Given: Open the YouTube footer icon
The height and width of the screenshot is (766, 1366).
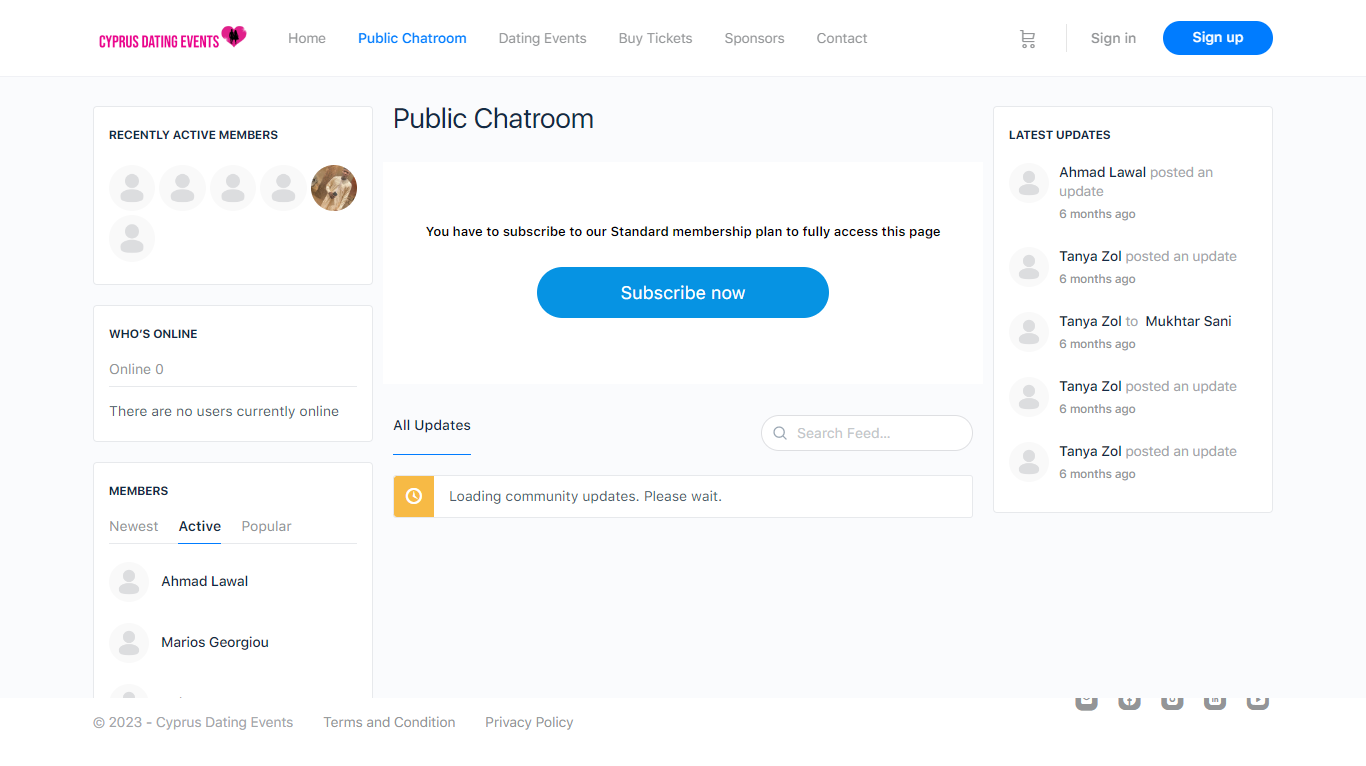Looking at the screenshot, I should tap(1258, 702).
